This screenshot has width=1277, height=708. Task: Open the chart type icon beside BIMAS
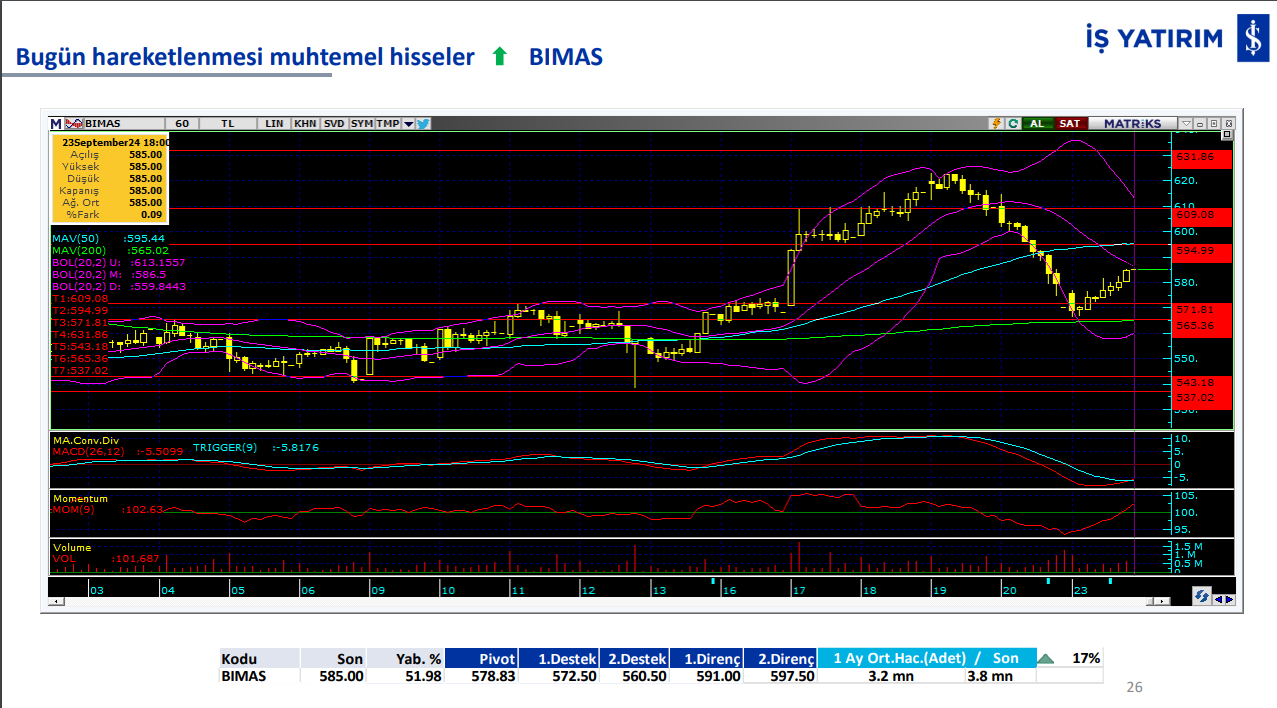click(x=72, y=124)
